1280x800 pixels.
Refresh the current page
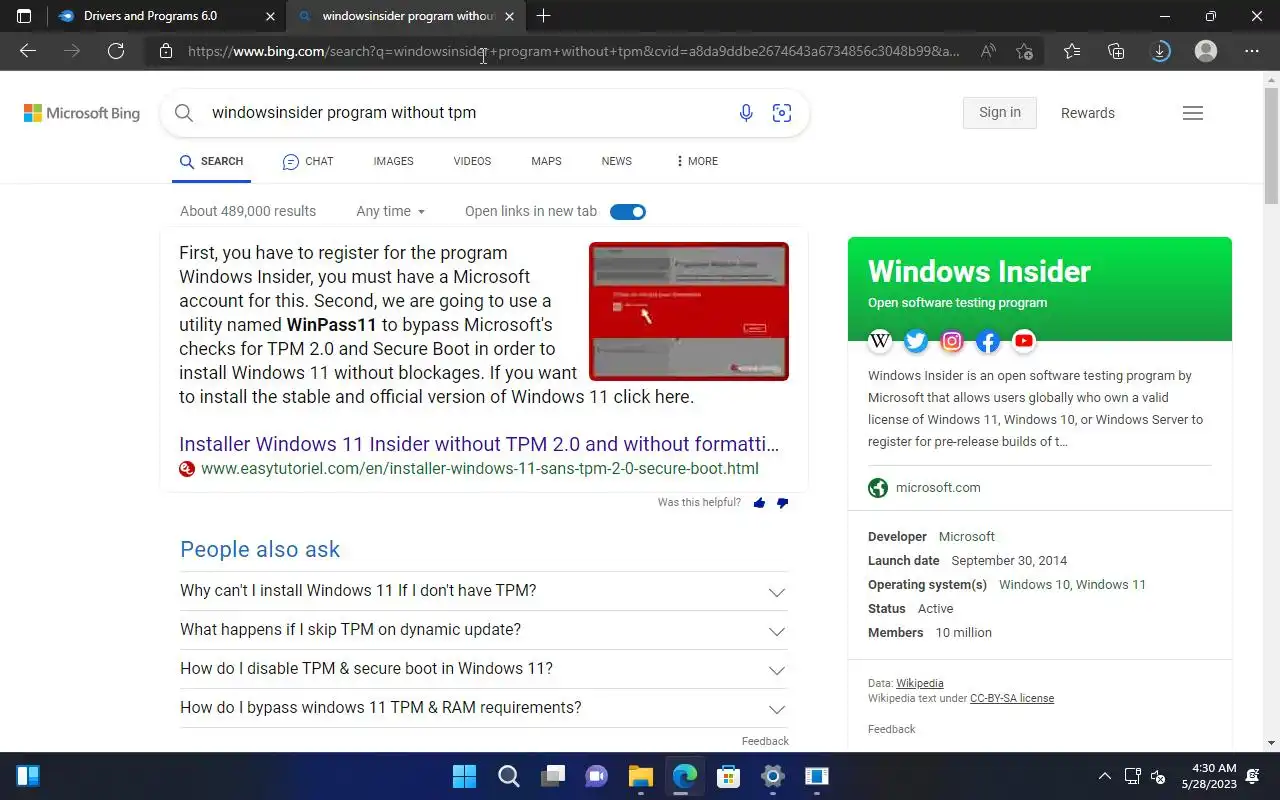[116, 51]
